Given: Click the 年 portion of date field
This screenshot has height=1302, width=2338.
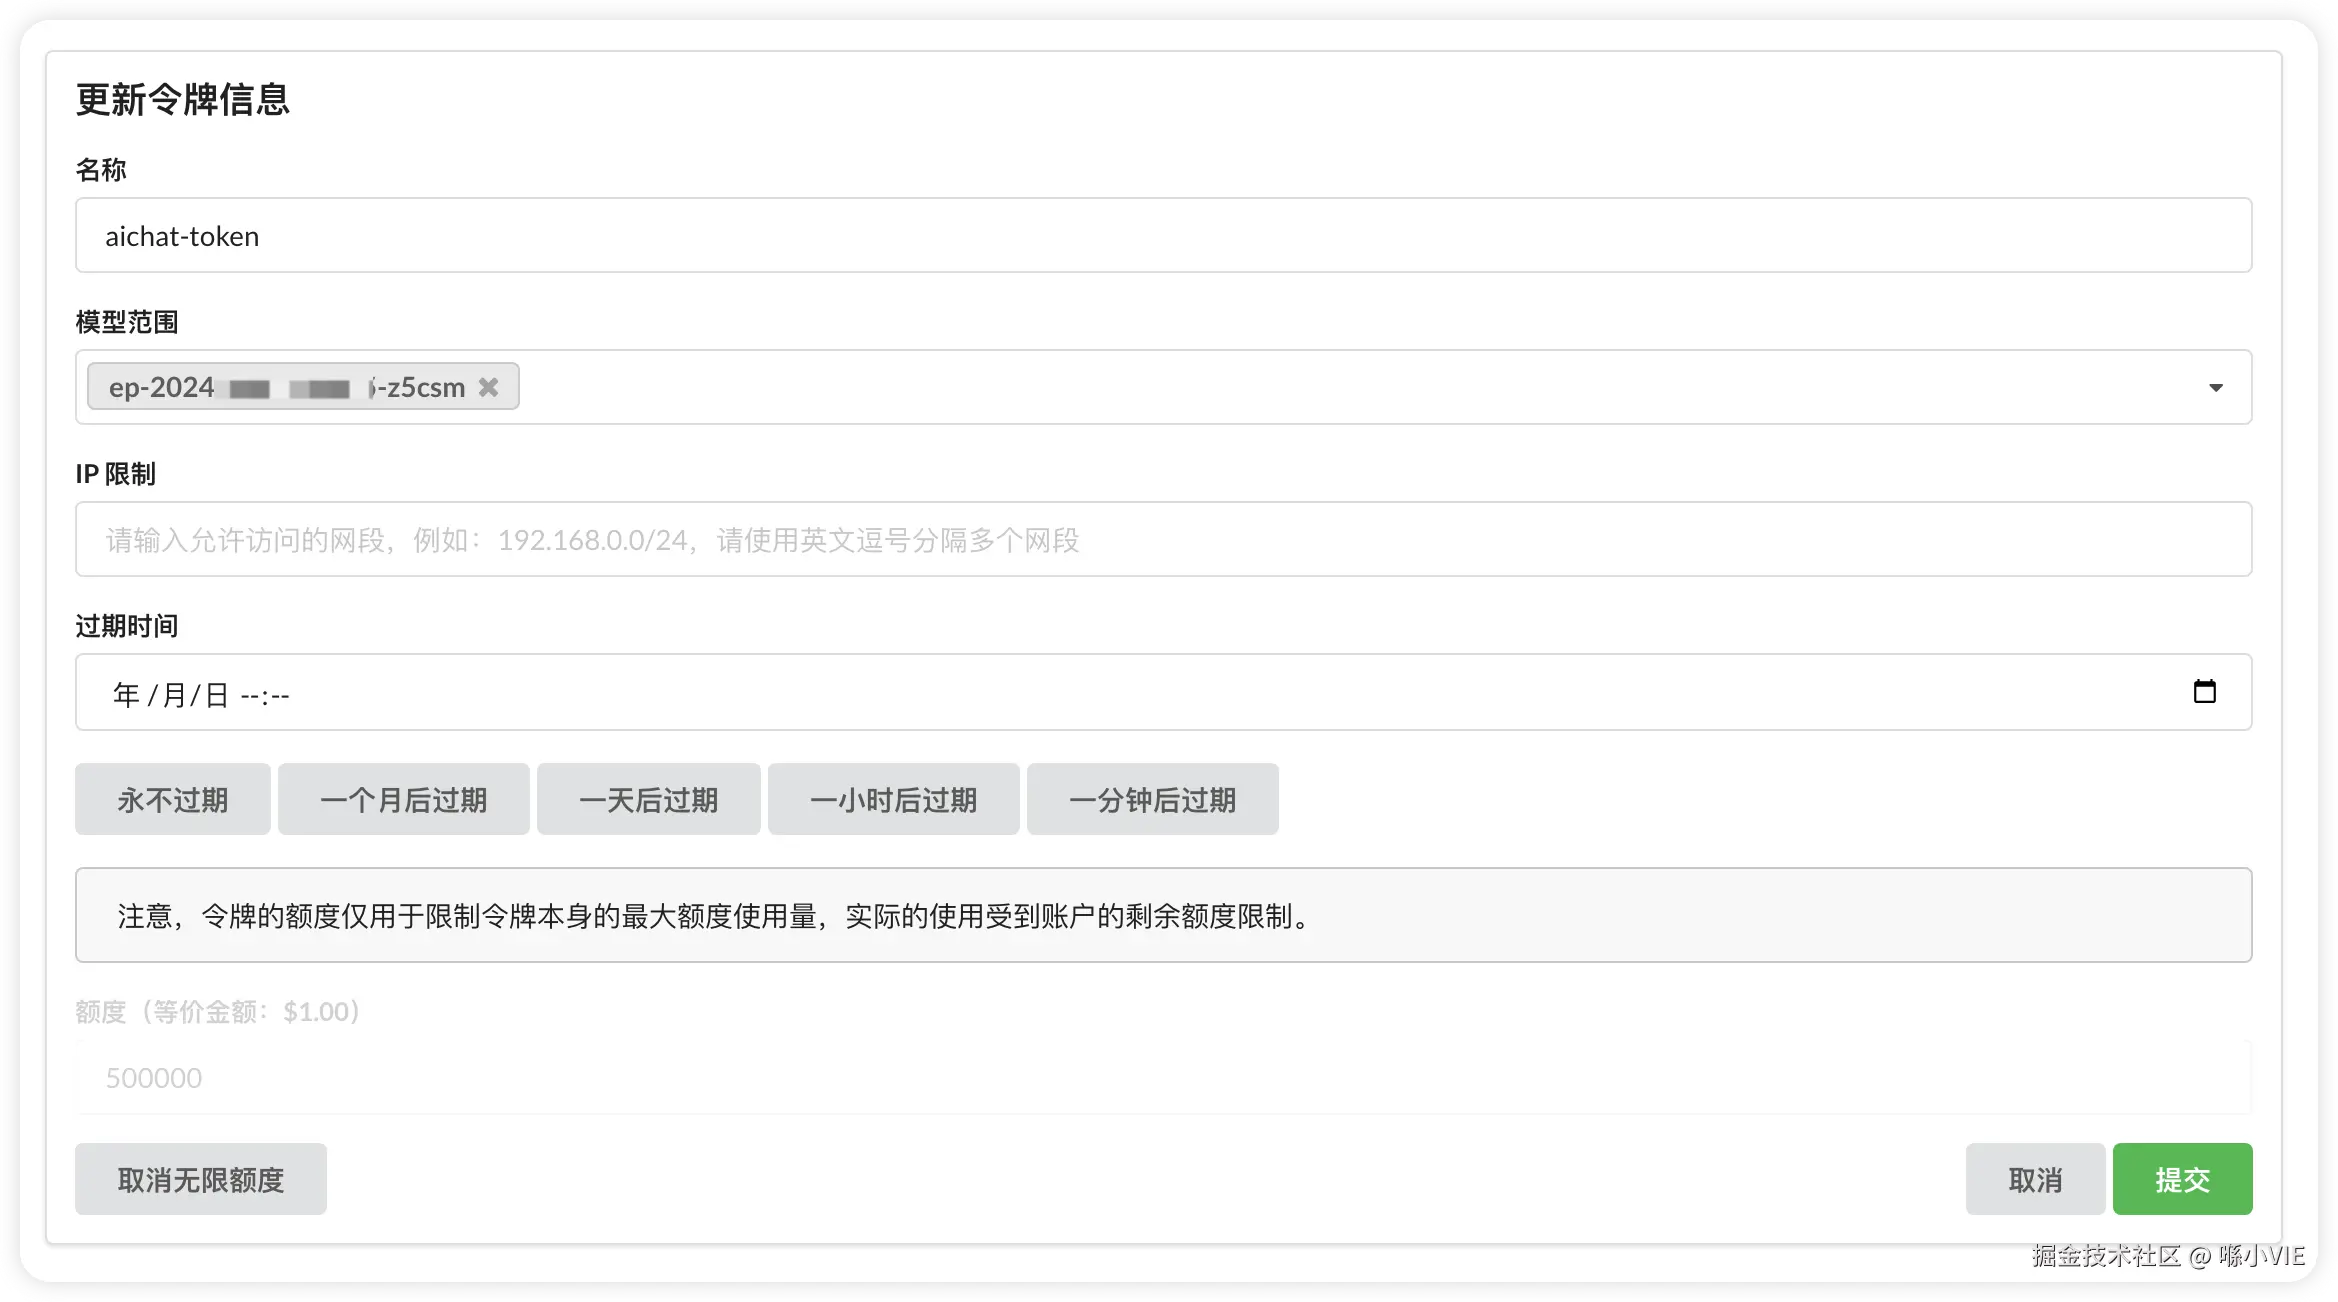Looking at the screenshot, I should [x=126, y=695].
